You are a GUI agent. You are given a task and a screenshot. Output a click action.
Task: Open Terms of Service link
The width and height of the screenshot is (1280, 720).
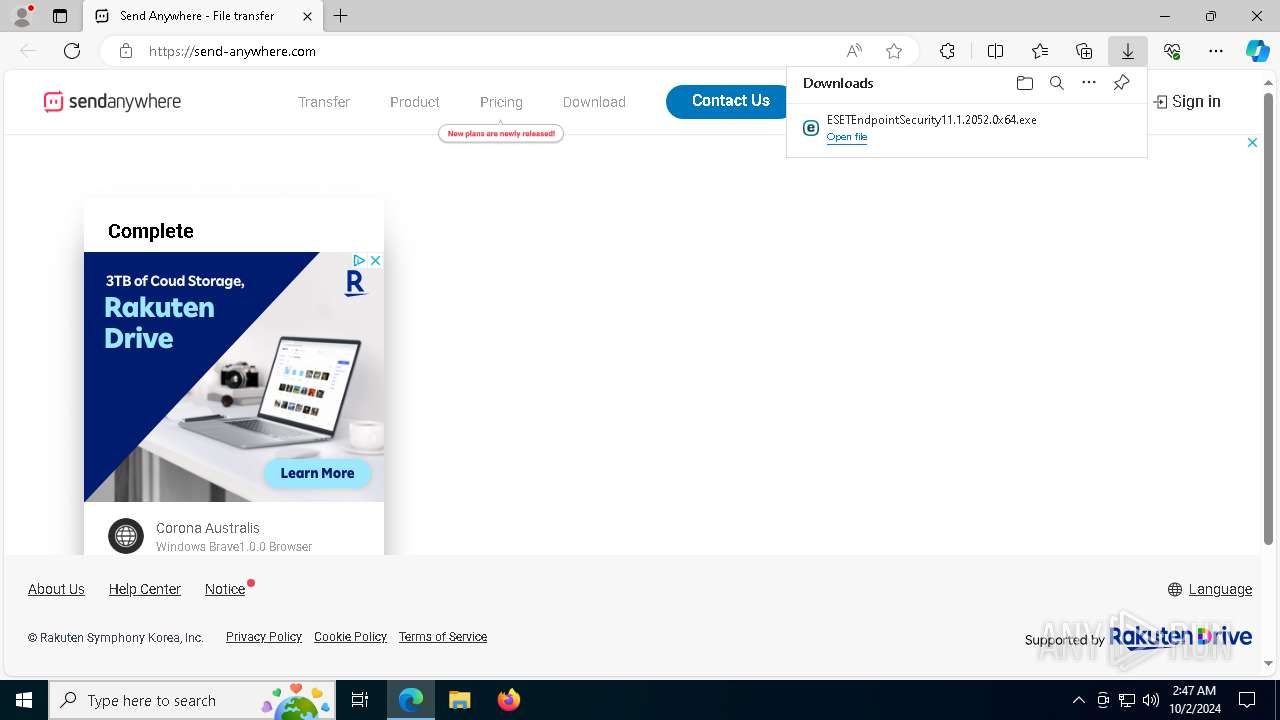tap(443, 637)
